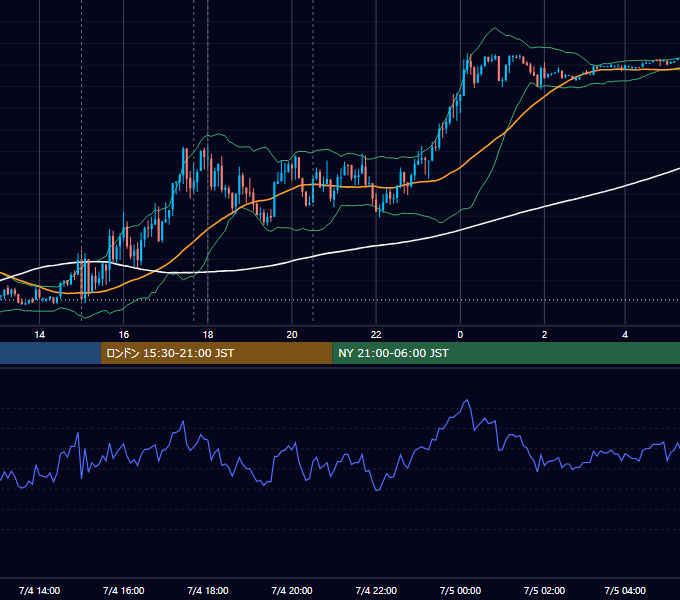Click the NY 21:00-06:00 JST session bar

(x=506, y=353)
